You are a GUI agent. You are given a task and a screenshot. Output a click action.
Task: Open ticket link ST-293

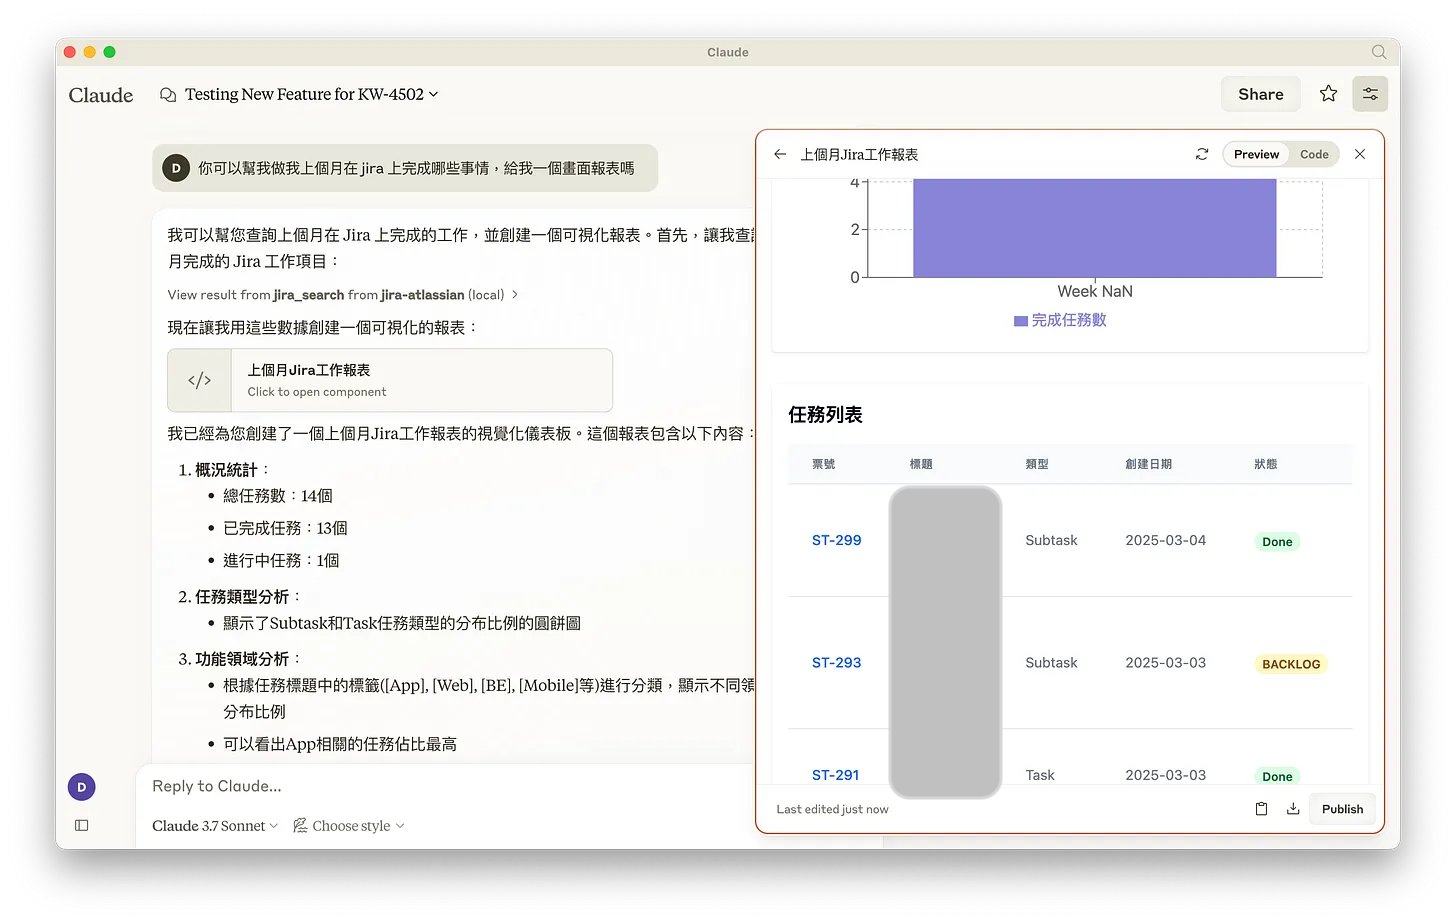click(836, 663)
